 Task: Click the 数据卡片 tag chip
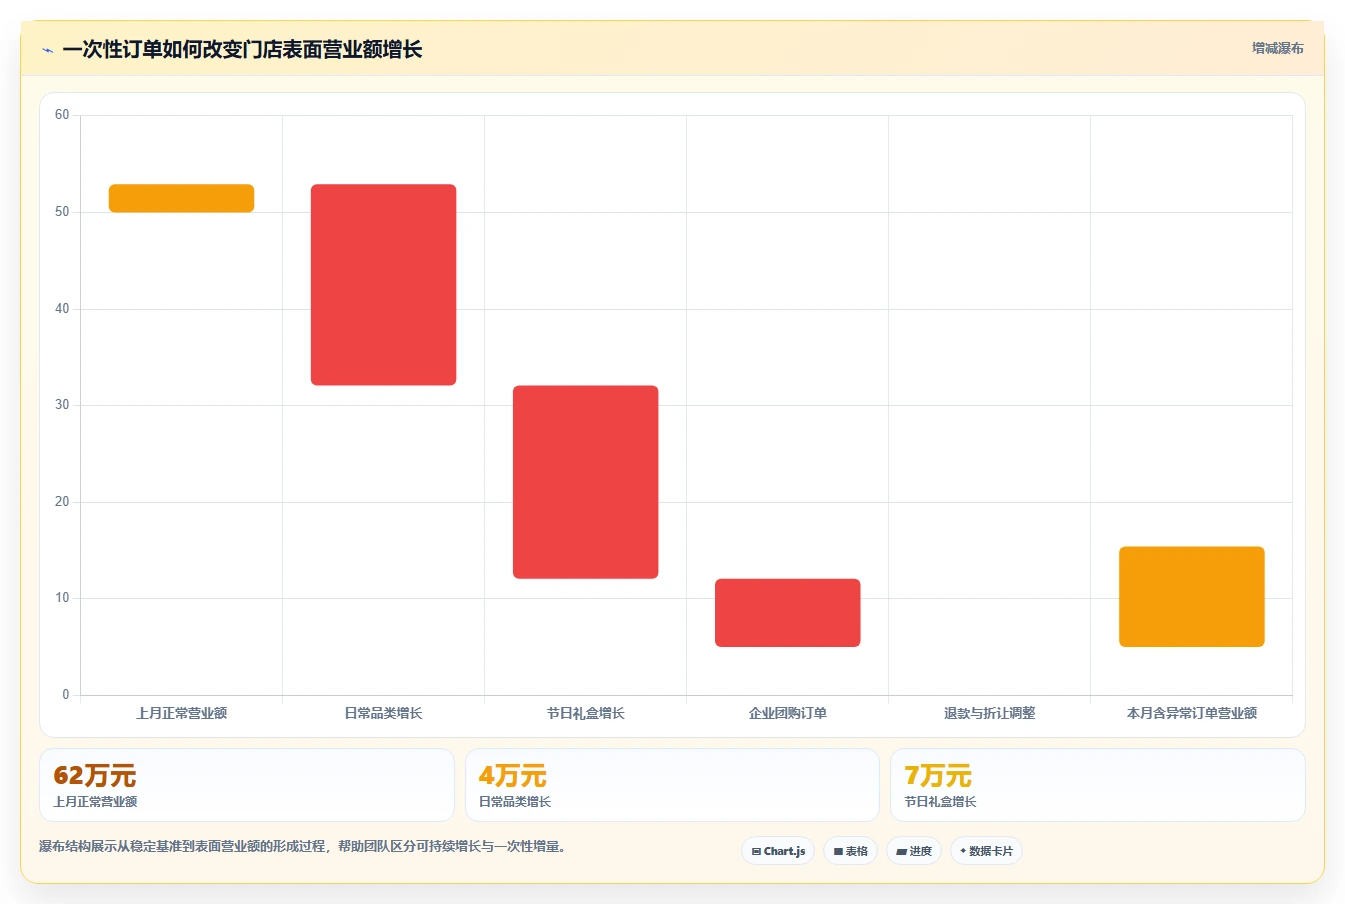coord(986,851)
